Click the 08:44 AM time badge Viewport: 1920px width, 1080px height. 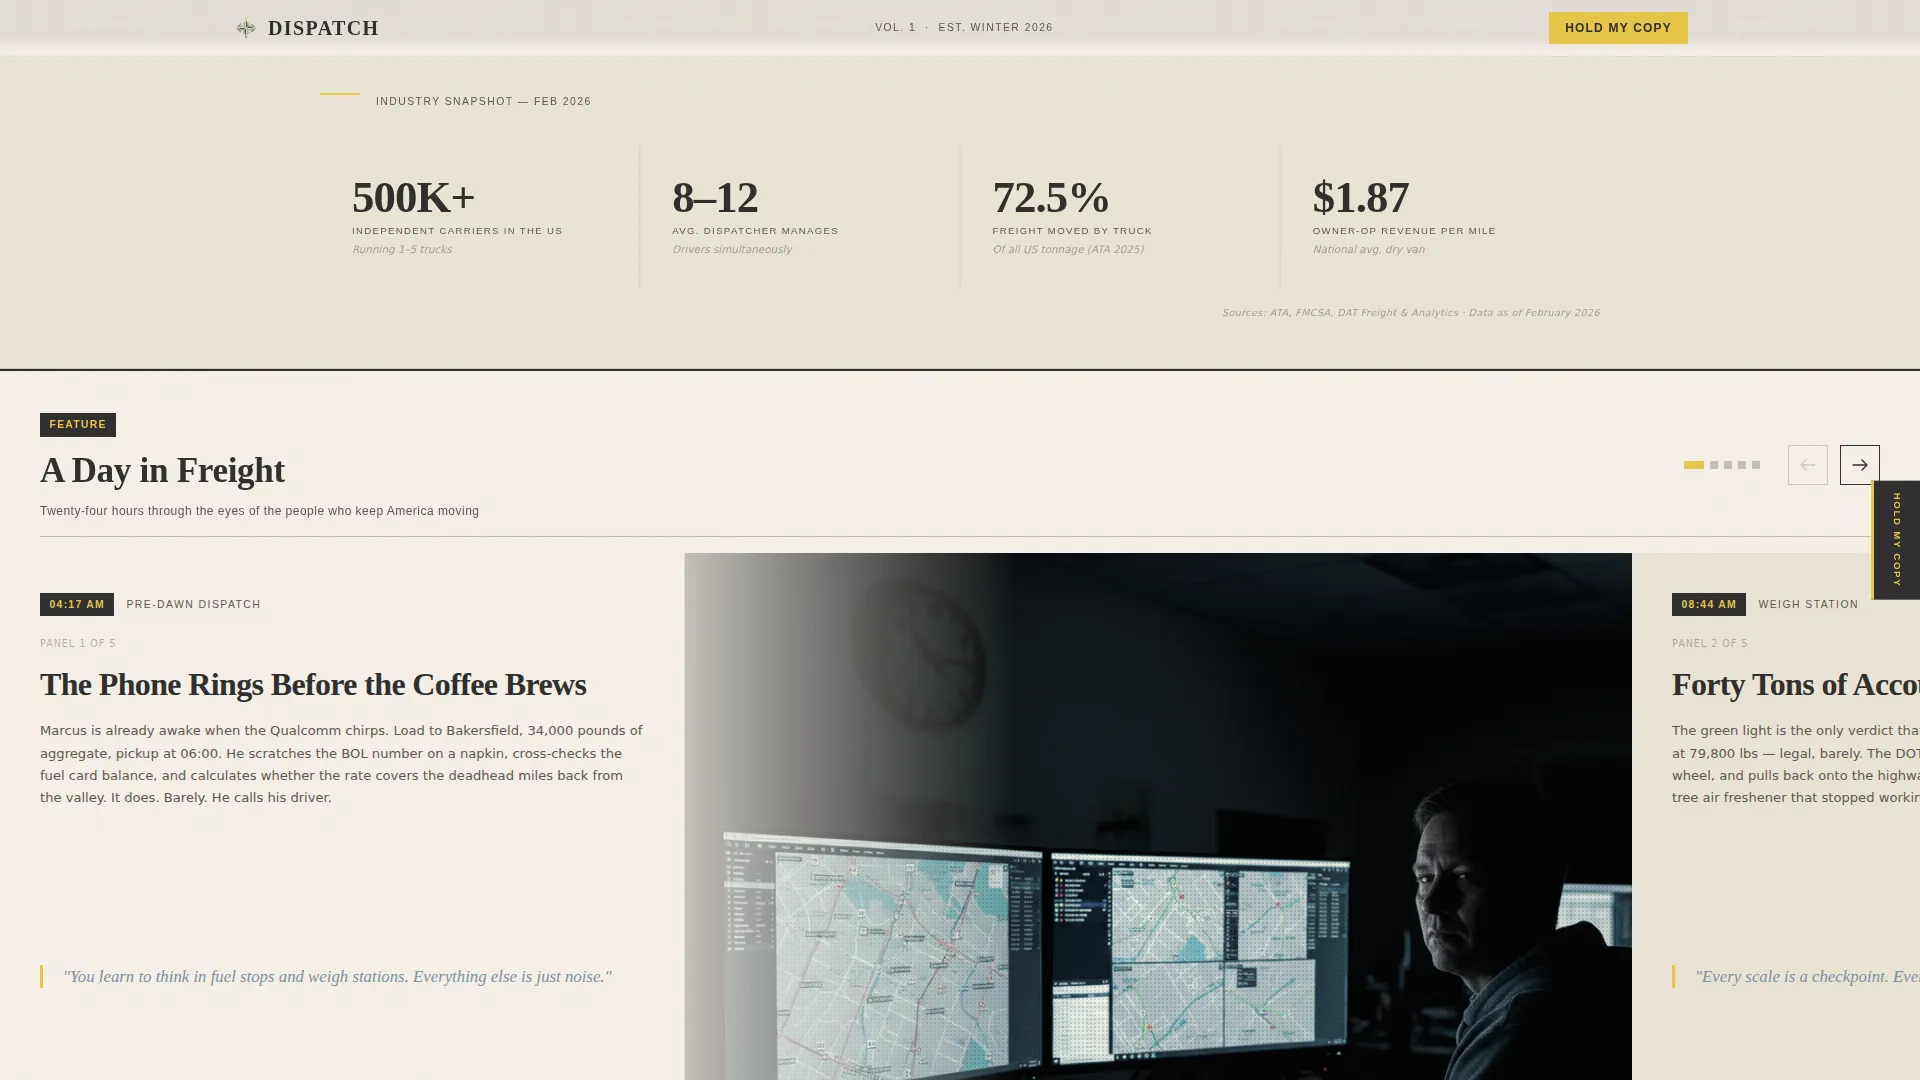pos(1709,604)
